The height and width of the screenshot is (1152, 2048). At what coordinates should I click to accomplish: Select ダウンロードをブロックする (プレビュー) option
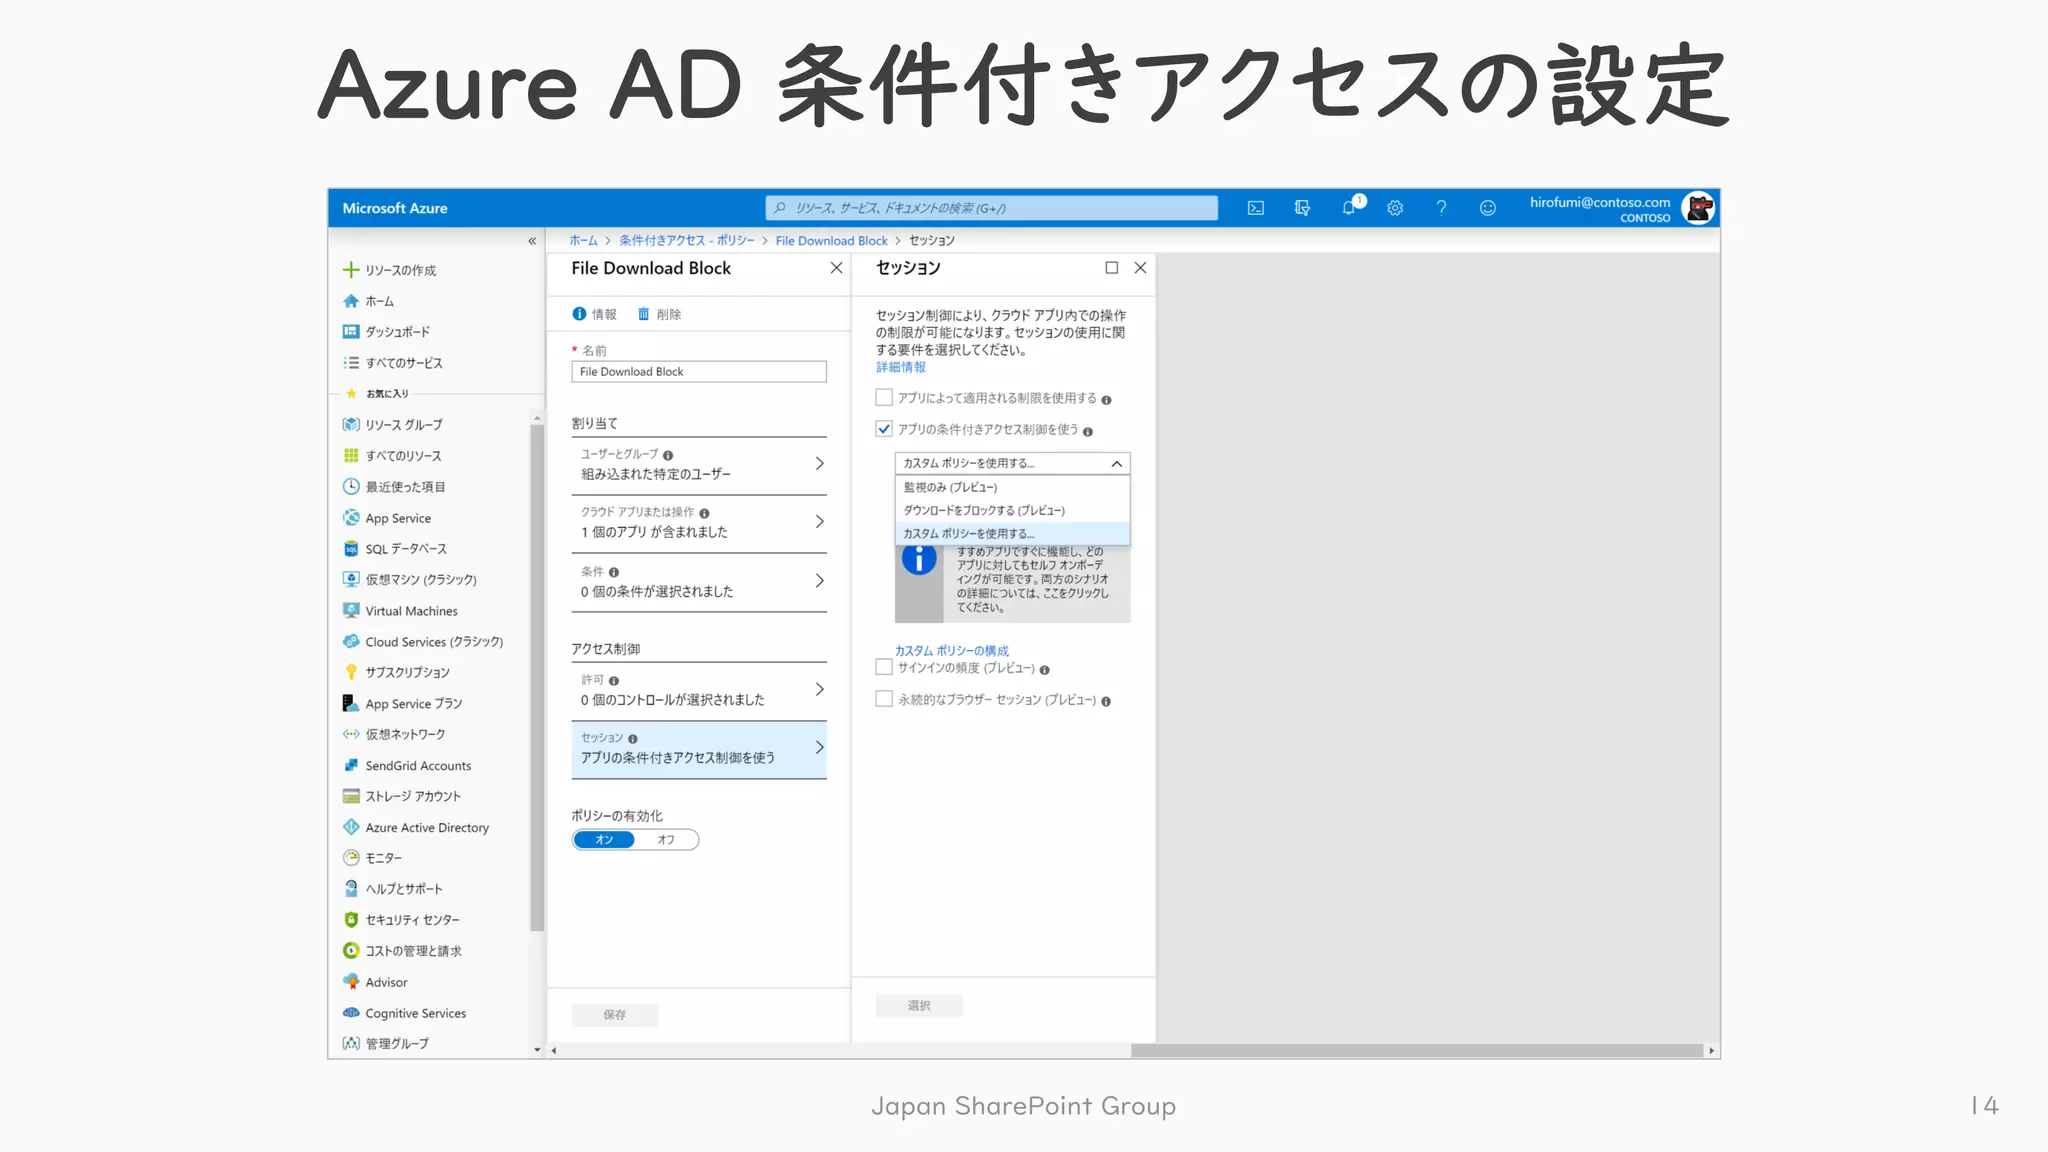click(x=1012, y=510)
